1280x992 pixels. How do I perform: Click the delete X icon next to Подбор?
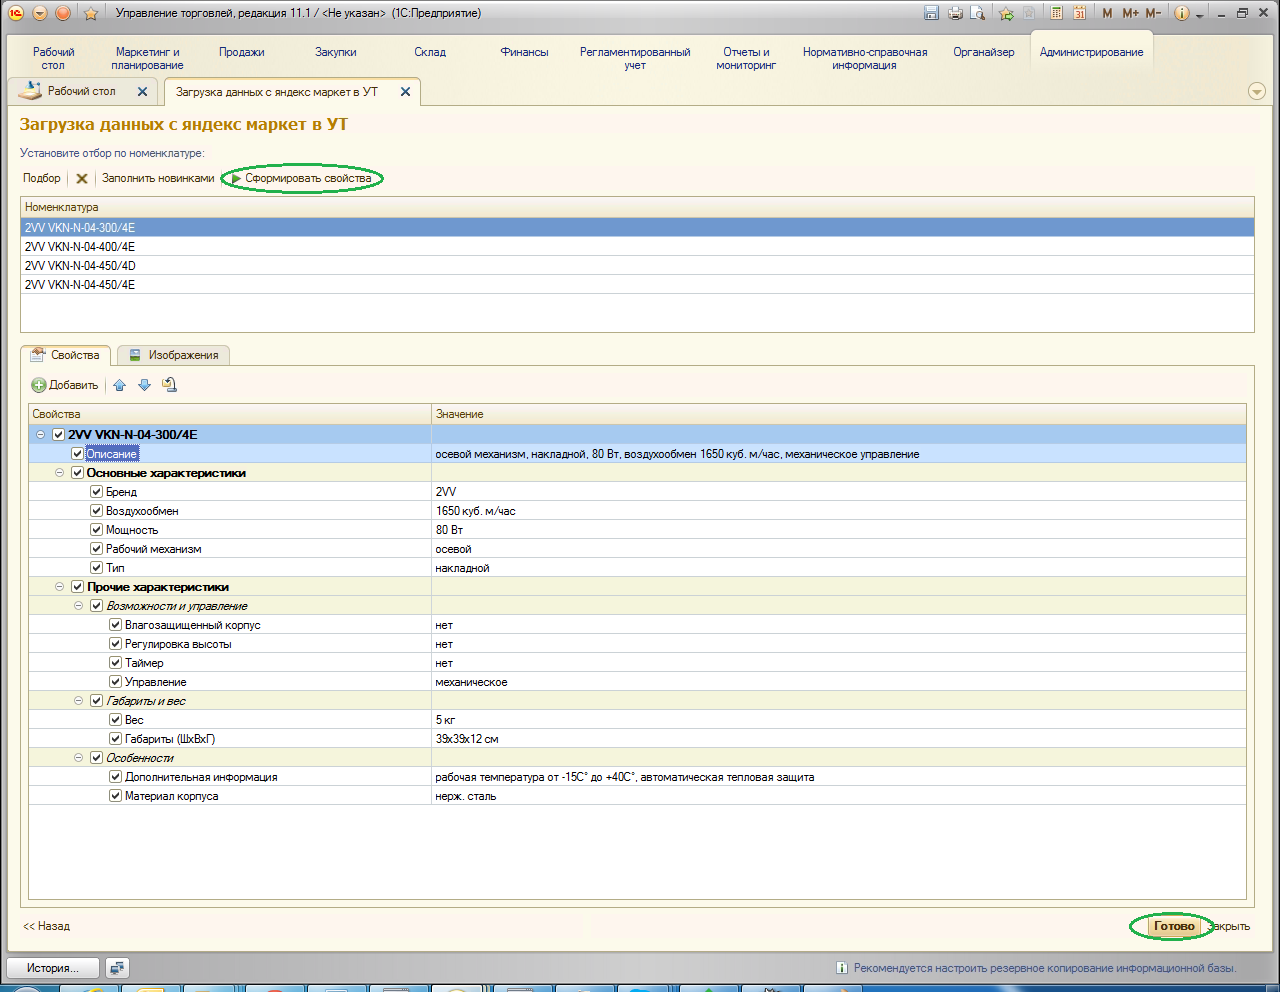tap(82, 179)
